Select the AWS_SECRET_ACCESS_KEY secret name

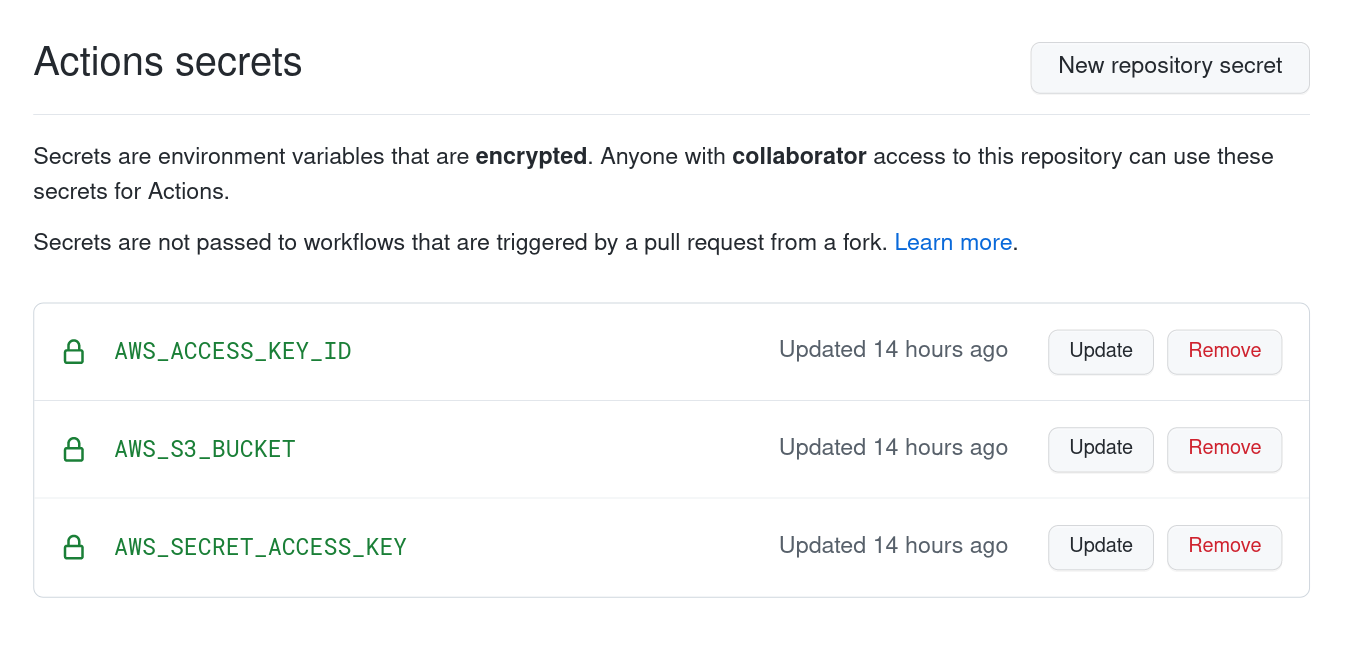[260, 547]
